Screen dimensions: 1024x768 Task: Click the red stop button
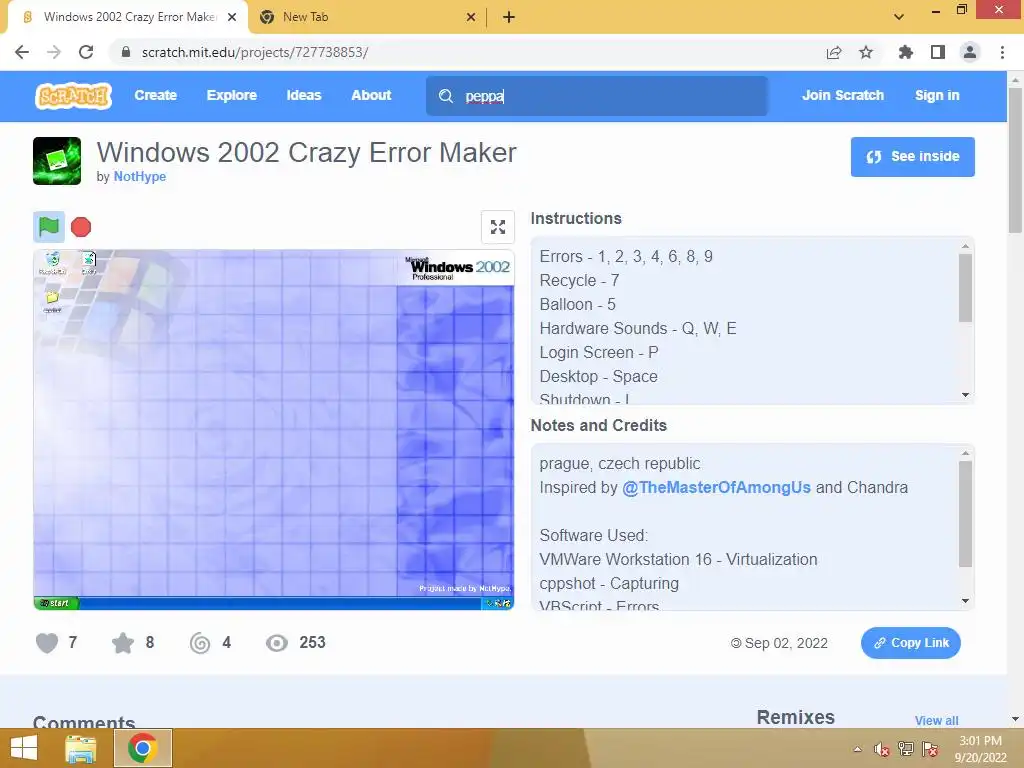(81, 227)
